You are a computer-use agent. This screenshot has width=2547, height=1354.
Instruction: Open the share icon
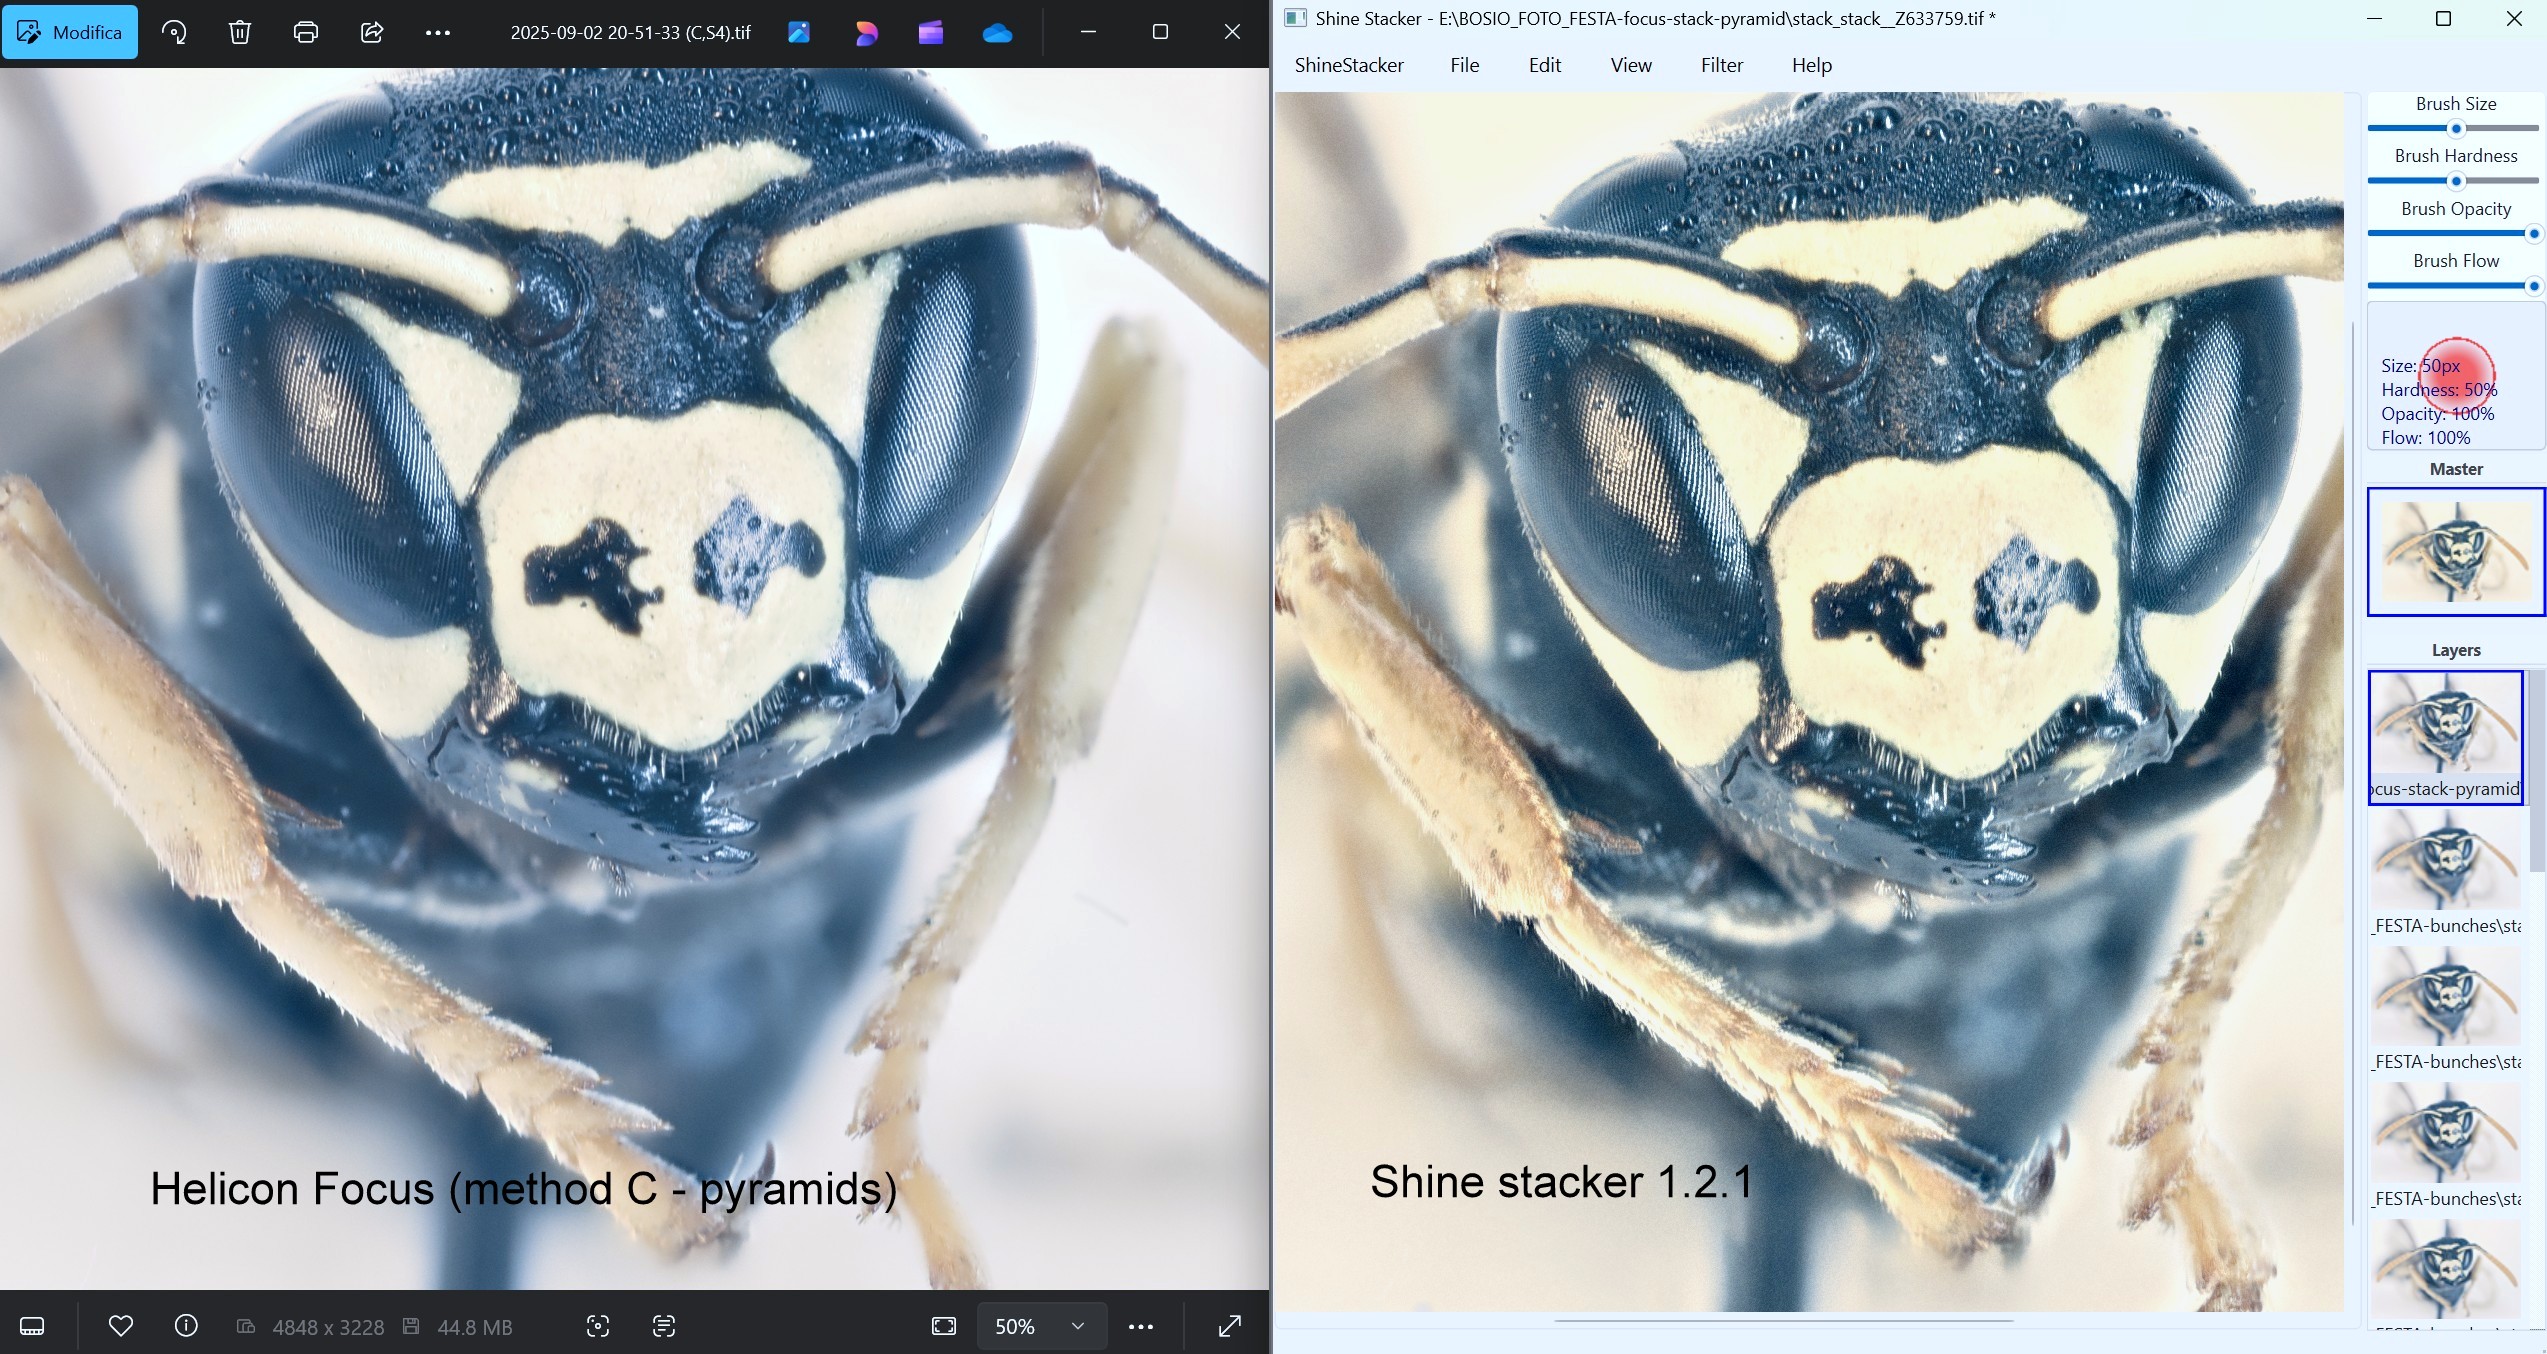(x=372, y=32)
